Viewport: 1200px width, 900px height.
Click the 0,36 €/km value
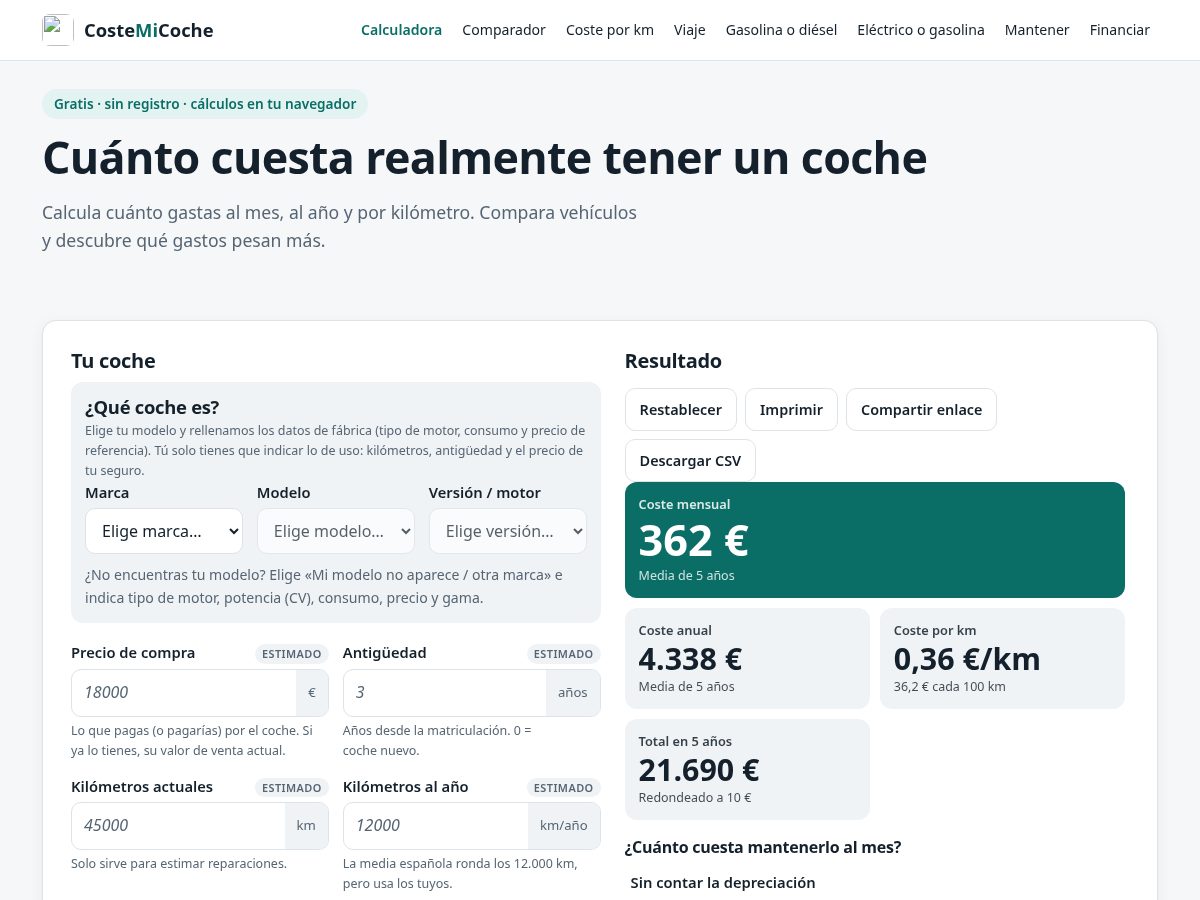click(x=967, y=659)
